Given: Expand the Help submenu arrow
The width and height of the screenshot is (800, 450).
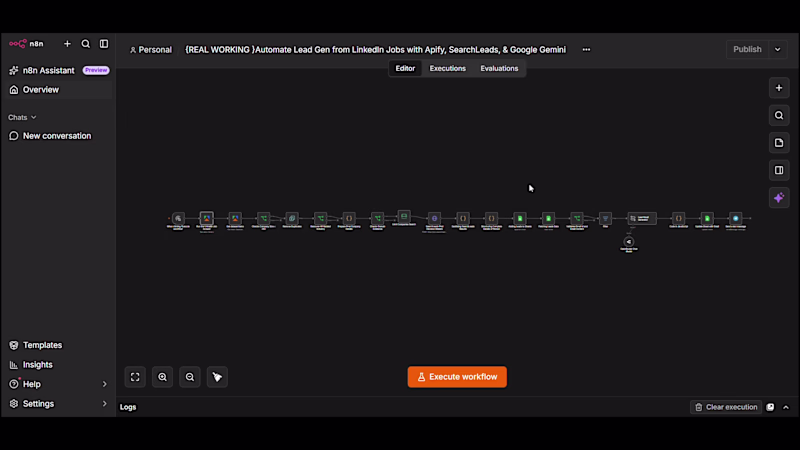Looking at the screenshot, I should [105, 384].
